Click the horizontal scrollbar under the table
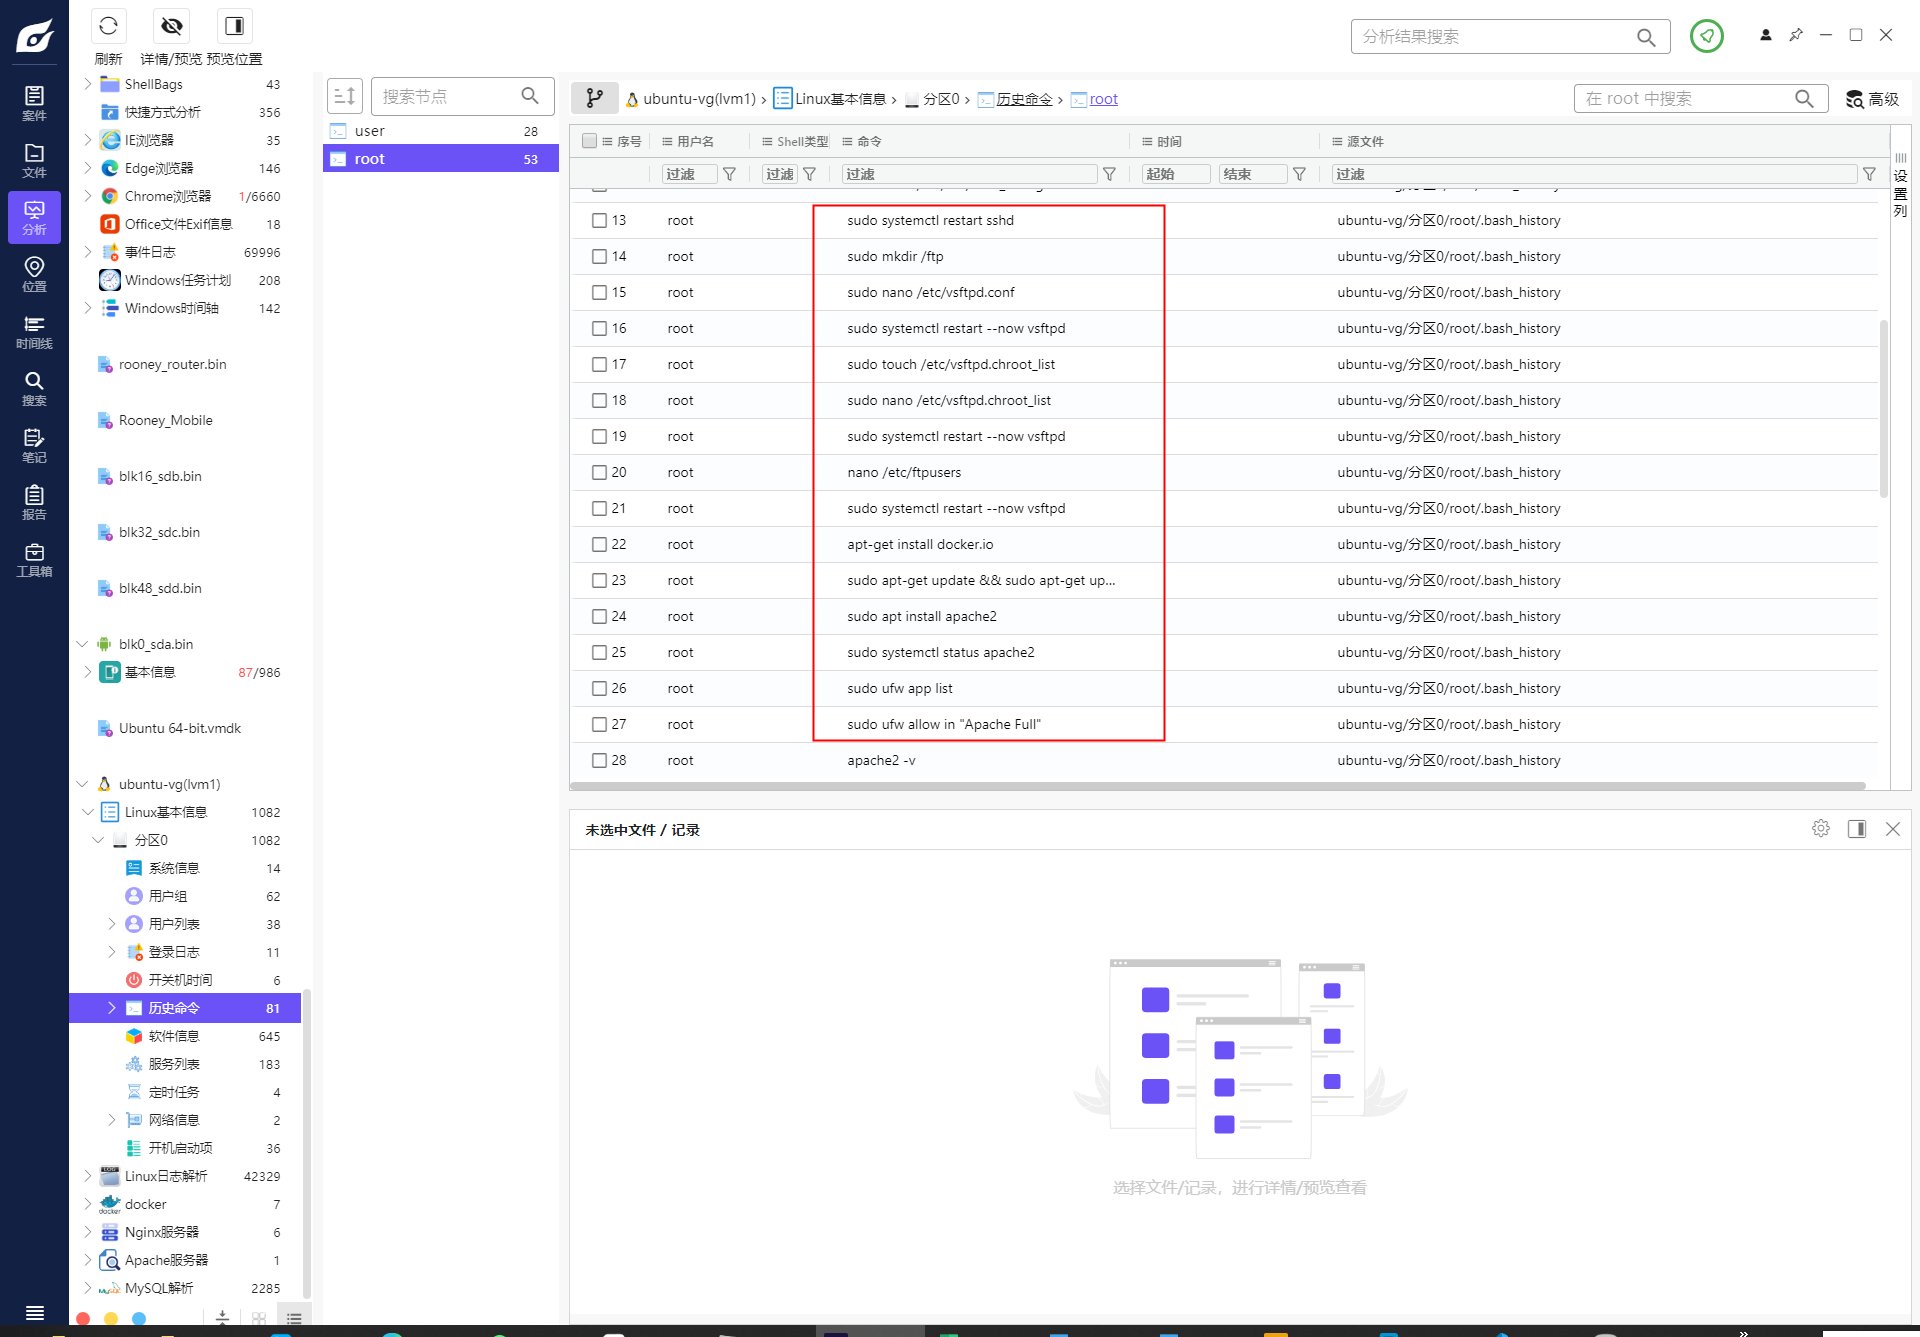Screen dimensions: 1920x1337 [1218, 786]
